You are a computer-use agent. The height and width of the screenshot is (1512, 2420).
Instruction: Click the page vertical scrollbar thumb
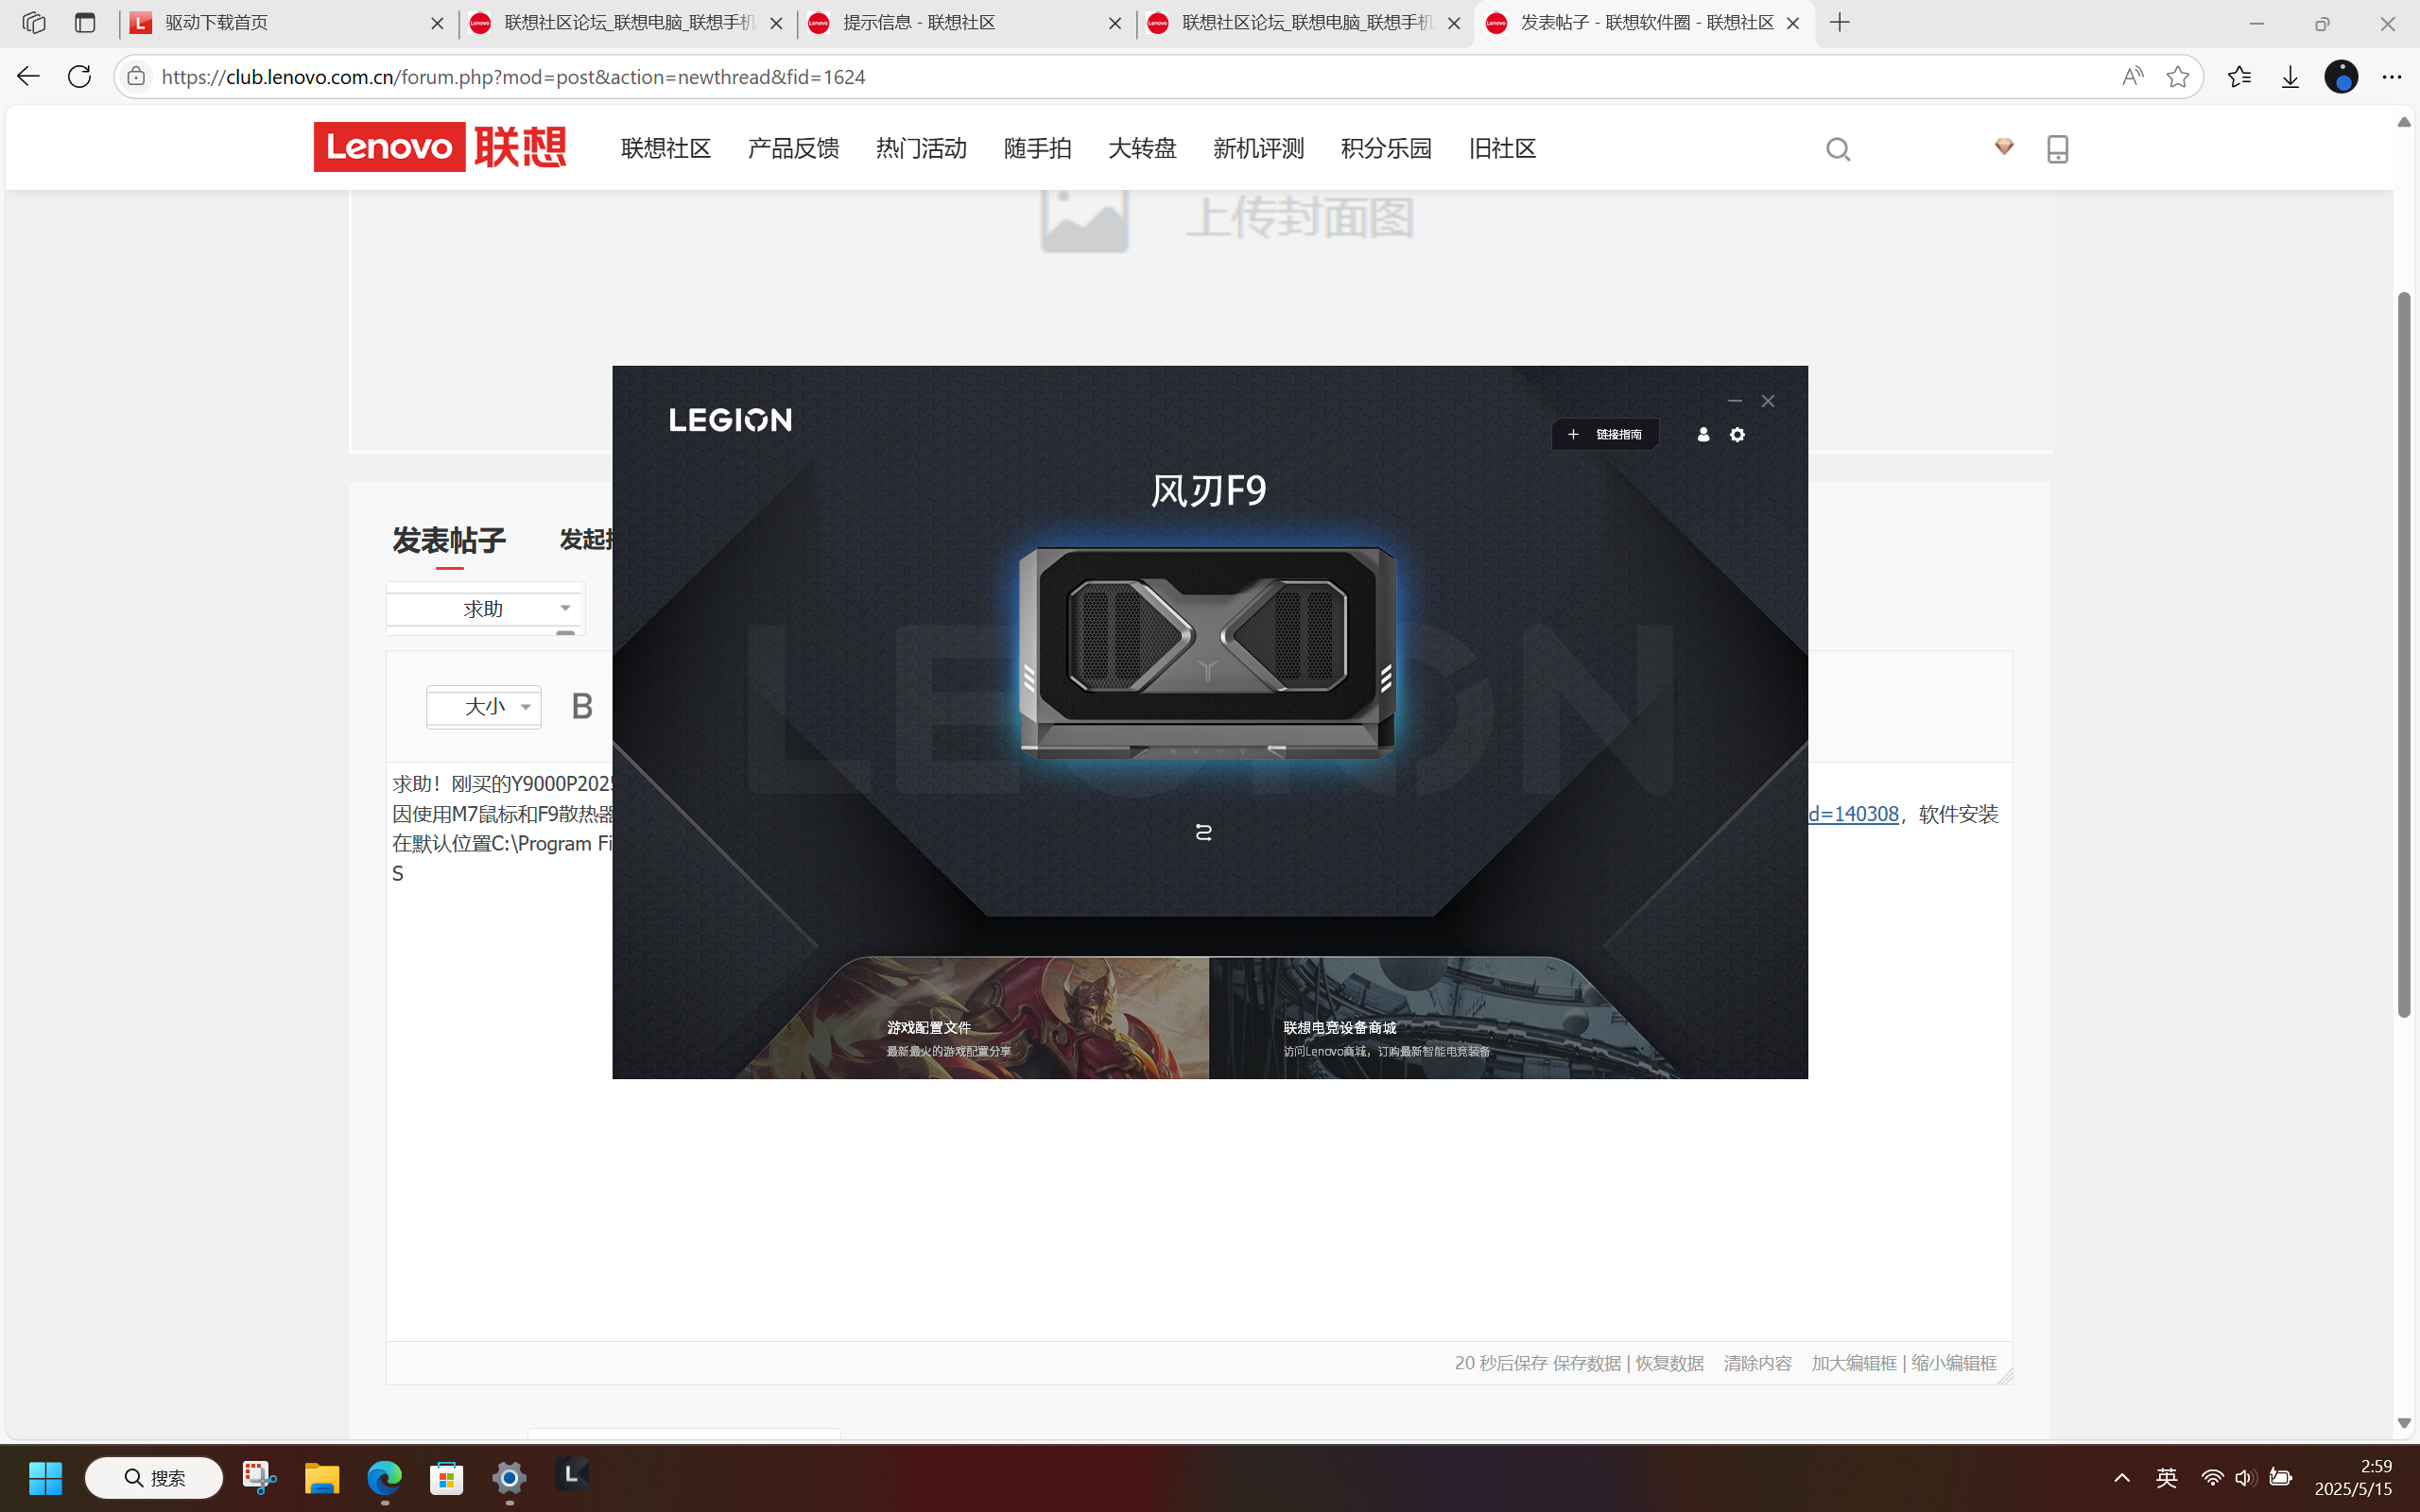[2404, 655]
